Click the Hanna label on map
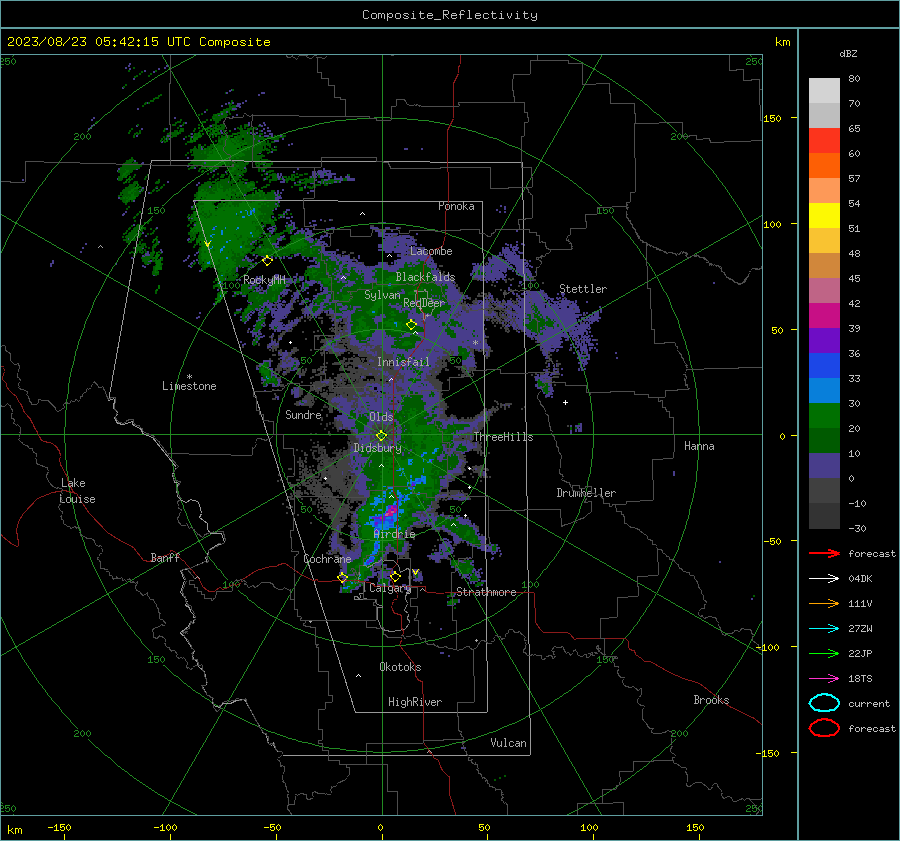The image size is (900, 841). click(699, 446)
